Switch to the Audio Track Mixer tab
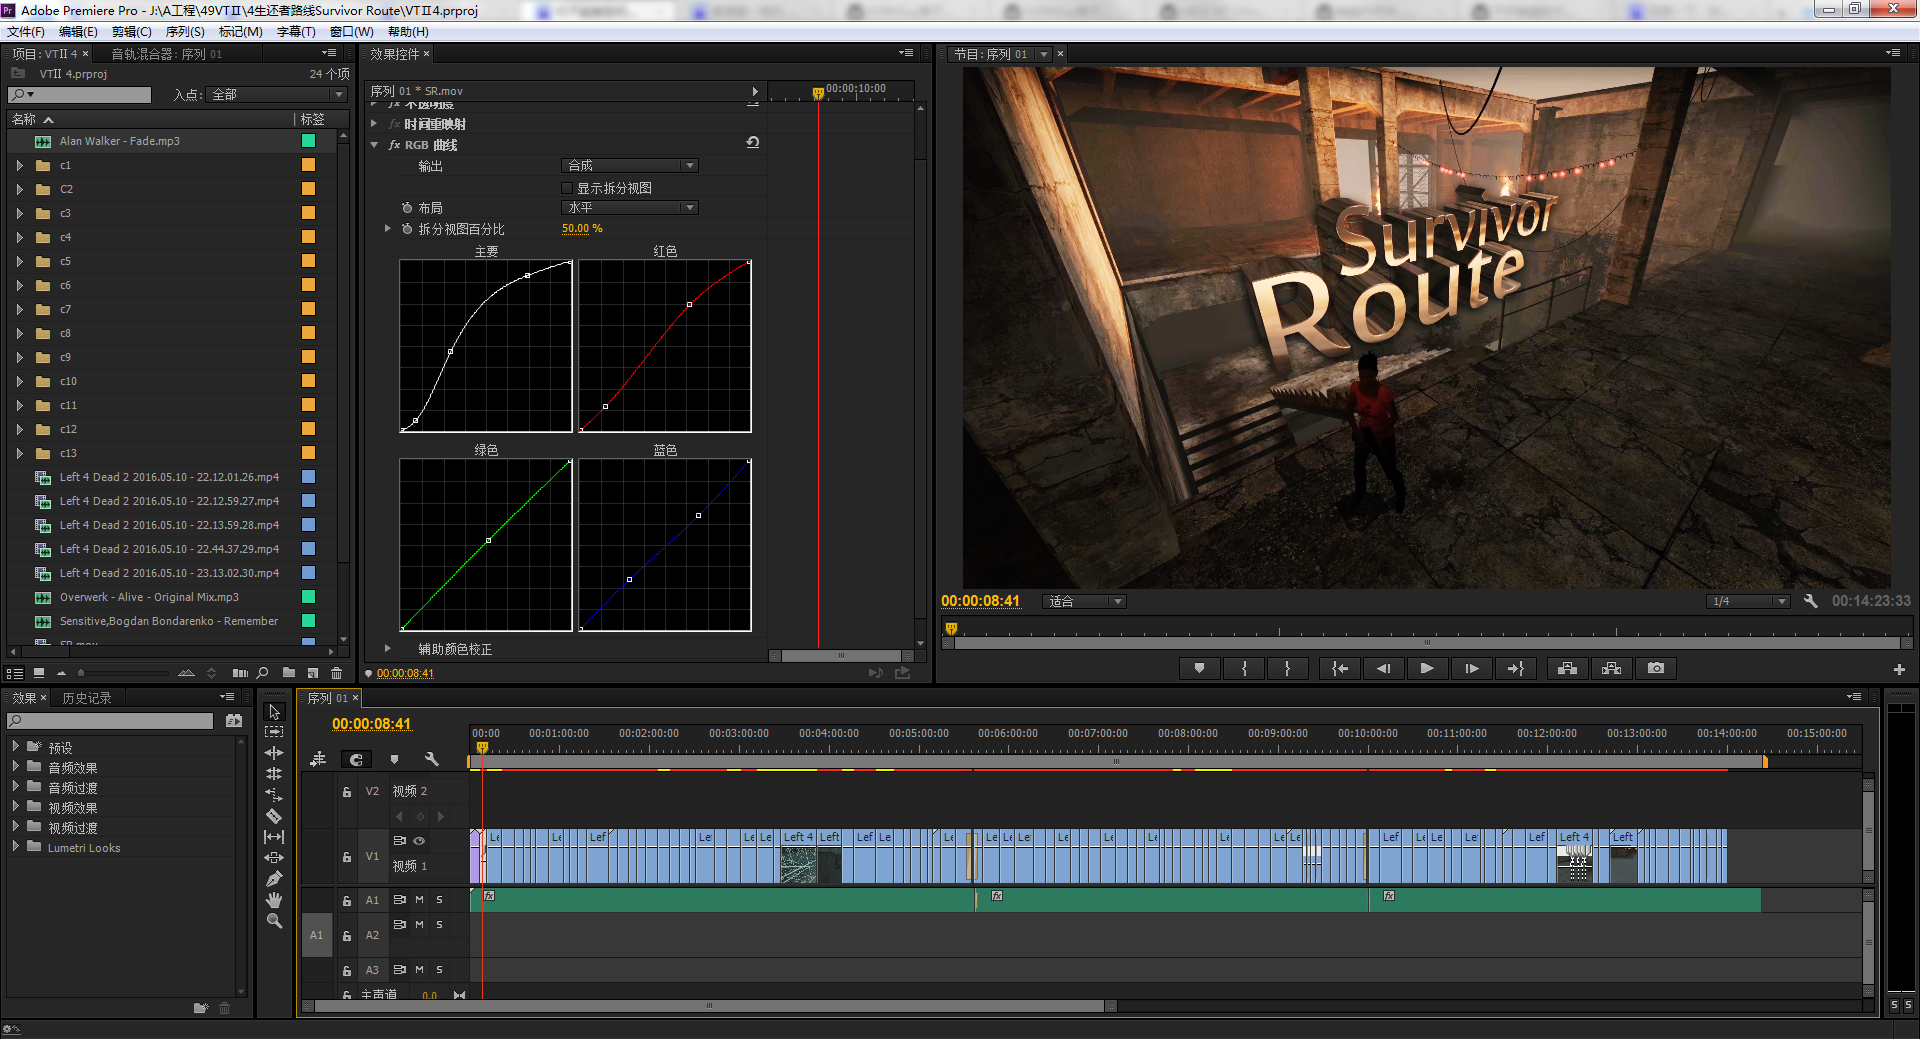This screenshot has height=1039, width=1920. (x=167, y=54)
